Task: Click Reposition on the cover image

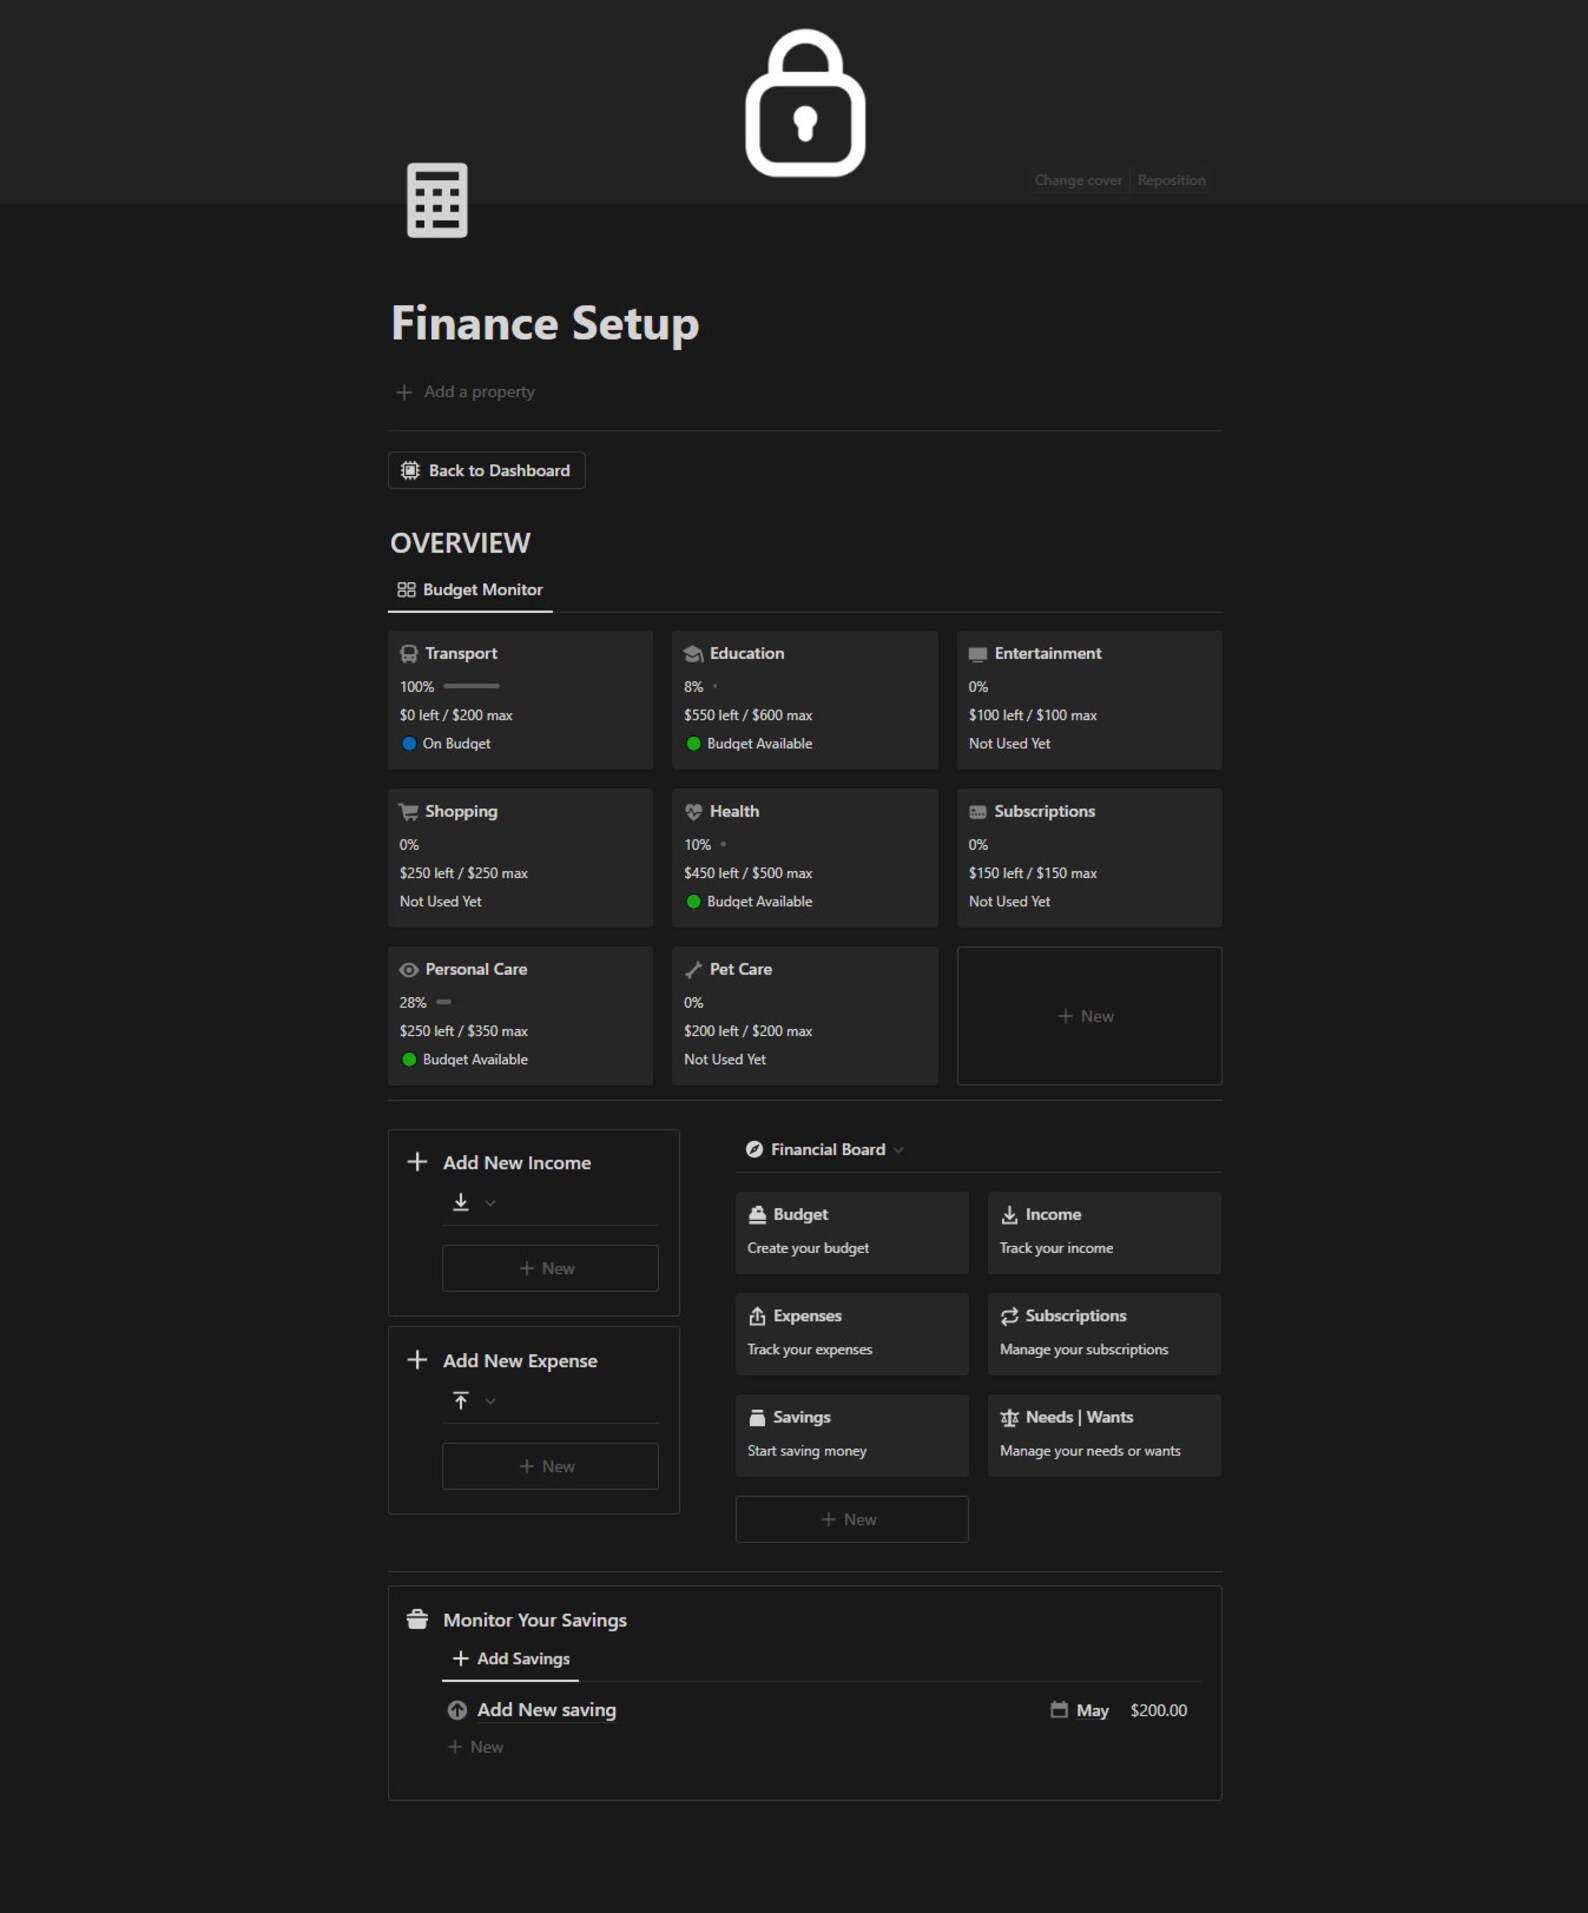Action: pos(1171,181)
